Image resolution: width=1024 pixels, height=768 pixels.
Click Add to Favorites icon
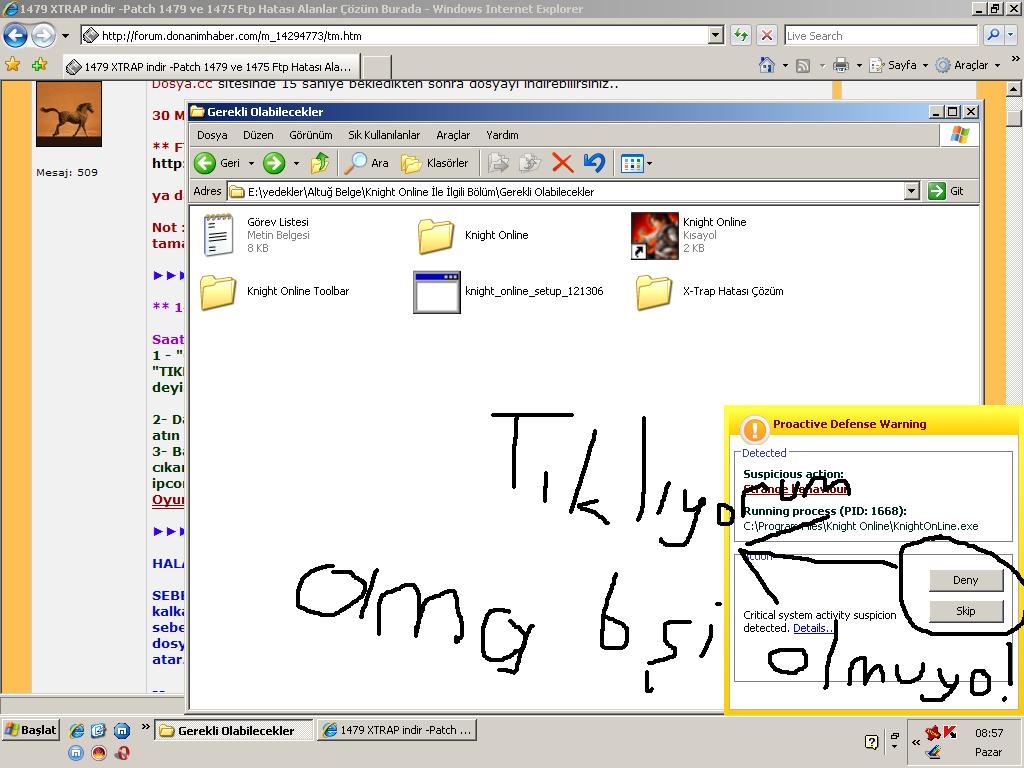(39, 65)
